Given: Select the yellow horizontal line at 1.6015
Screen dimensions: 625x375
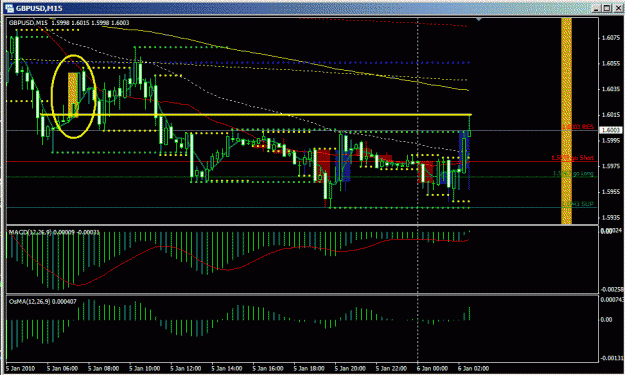Looking at the screenshot, I should pyautogui.click(x=256, y=115).
